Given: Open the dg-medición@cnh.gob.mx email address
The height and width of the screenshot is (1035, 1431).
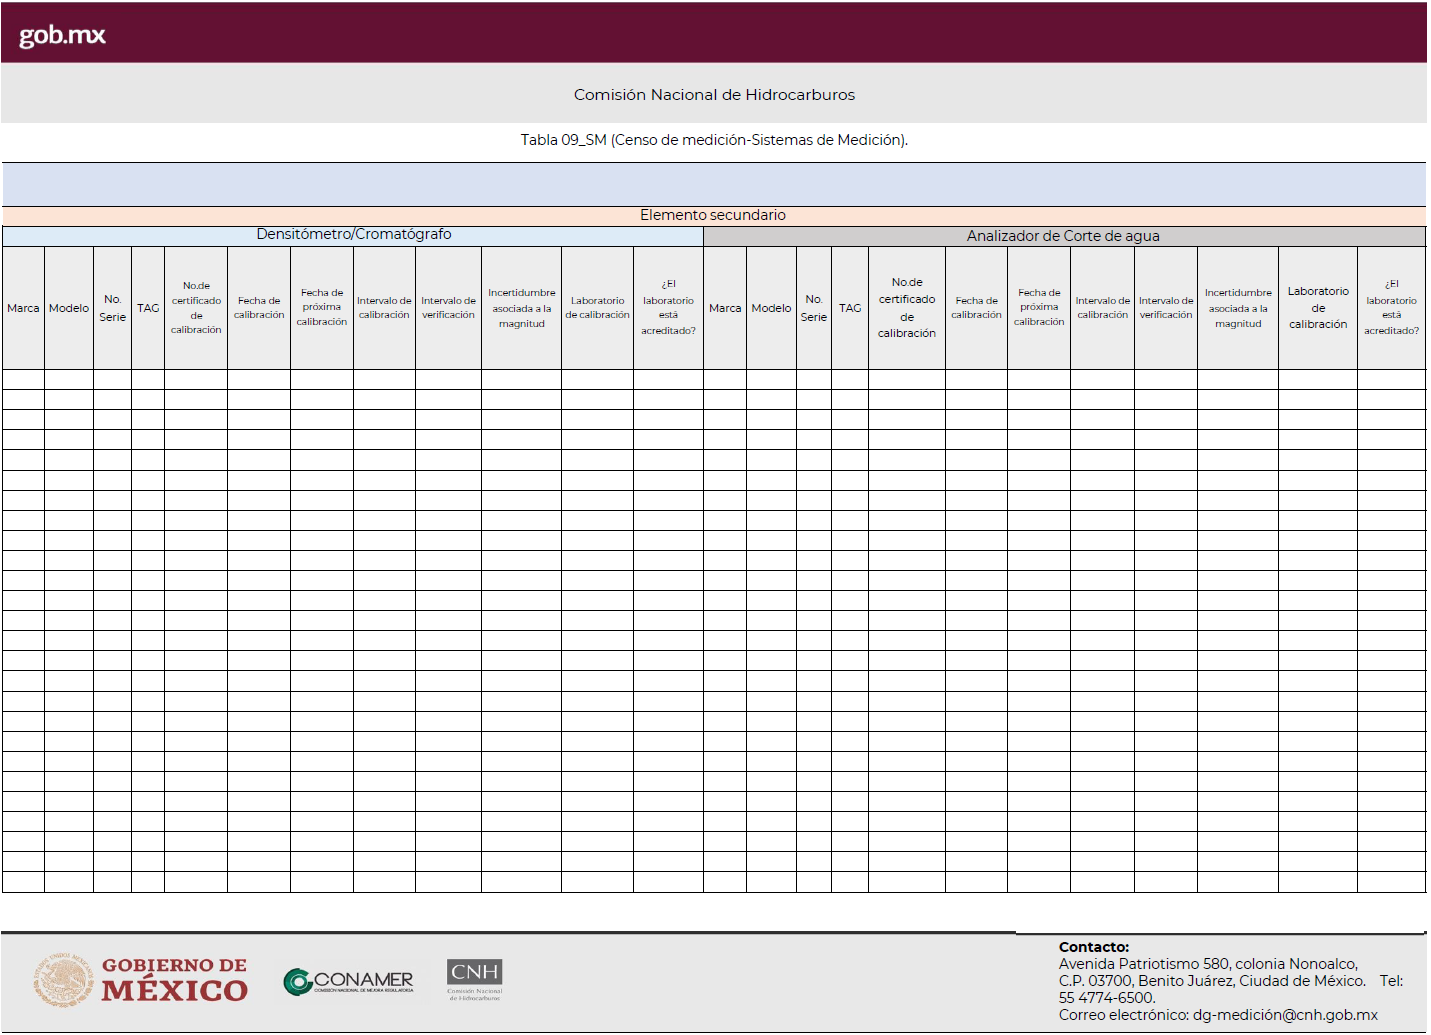Looking at the screenshot, I should [x=1285, y=1015].
